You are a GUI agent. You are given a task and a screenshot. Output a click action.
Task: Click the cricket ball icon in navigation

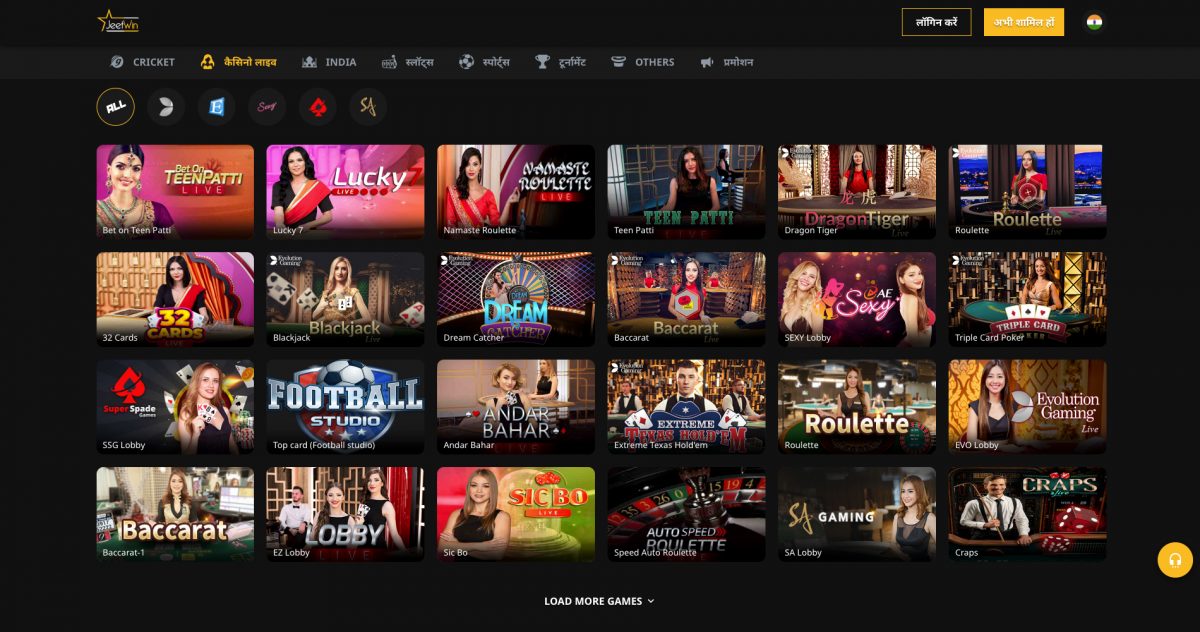pyautogui.click(x=117, y=62)
